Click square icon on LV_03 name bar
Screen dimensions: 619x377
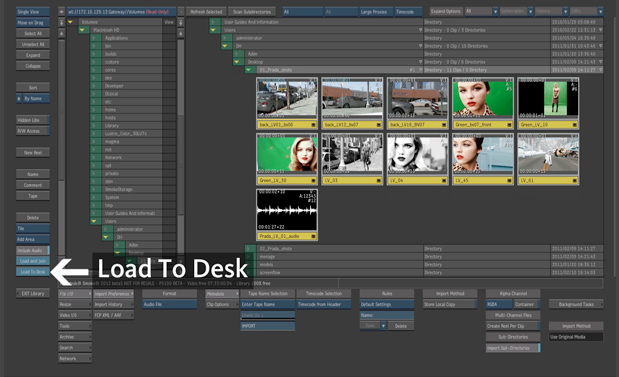[x=379, y=180]
